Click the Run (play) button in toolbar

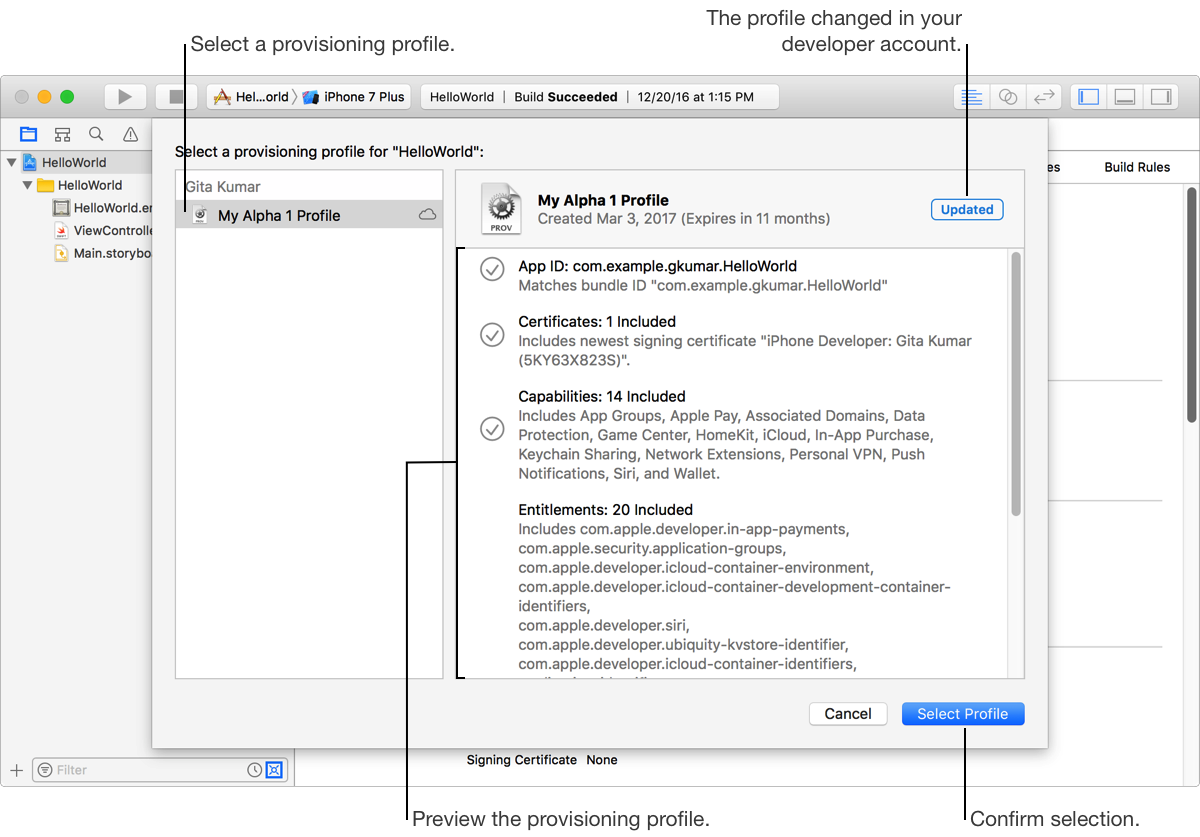pos(125,97)
